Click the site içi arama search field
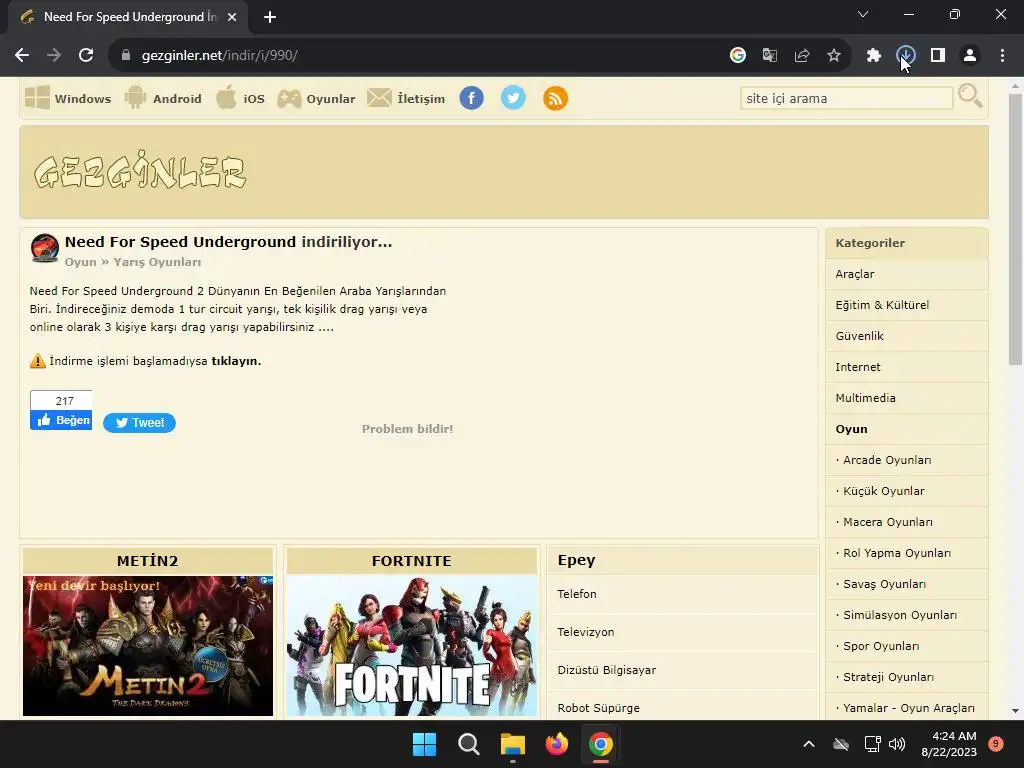The height and width of the screenshot is (768, 1024). 846,99
